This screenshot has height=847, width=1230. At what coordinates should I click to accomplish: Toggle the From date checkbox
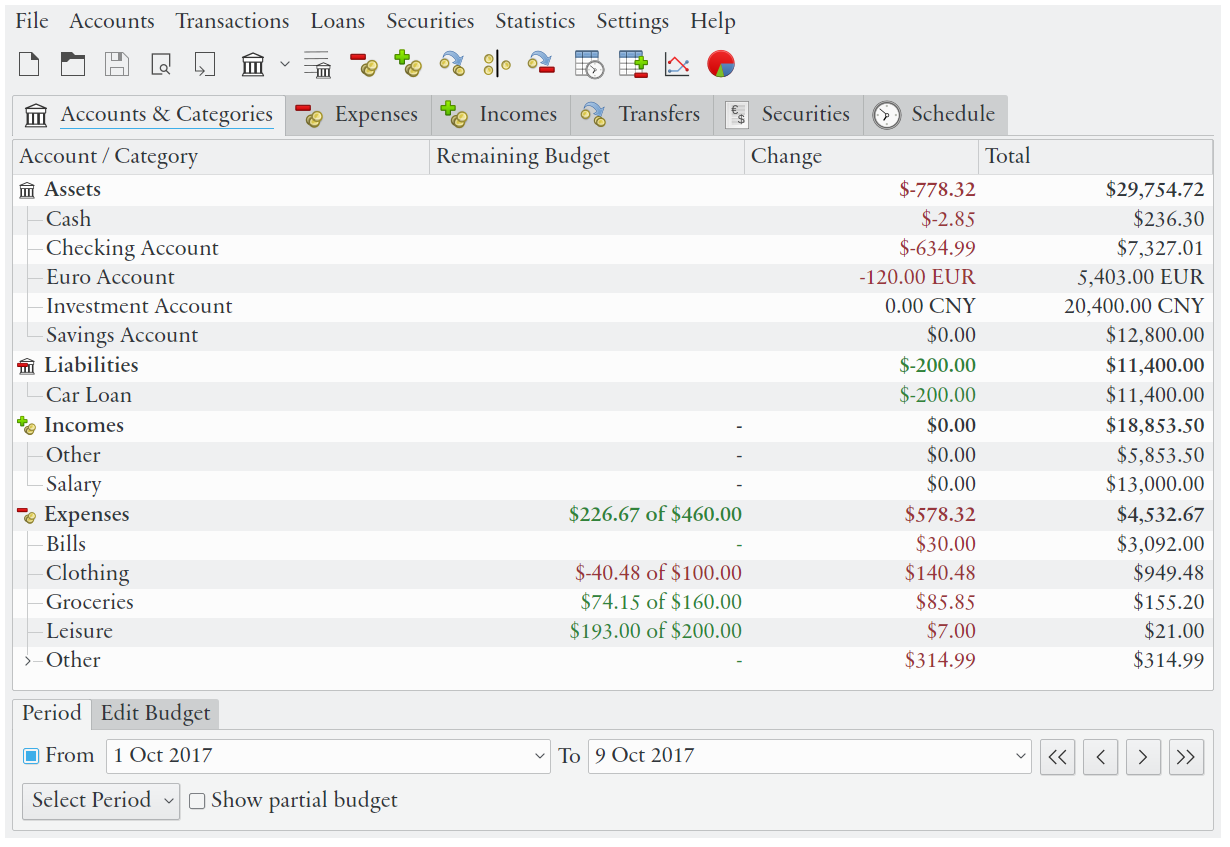point(31,756)
